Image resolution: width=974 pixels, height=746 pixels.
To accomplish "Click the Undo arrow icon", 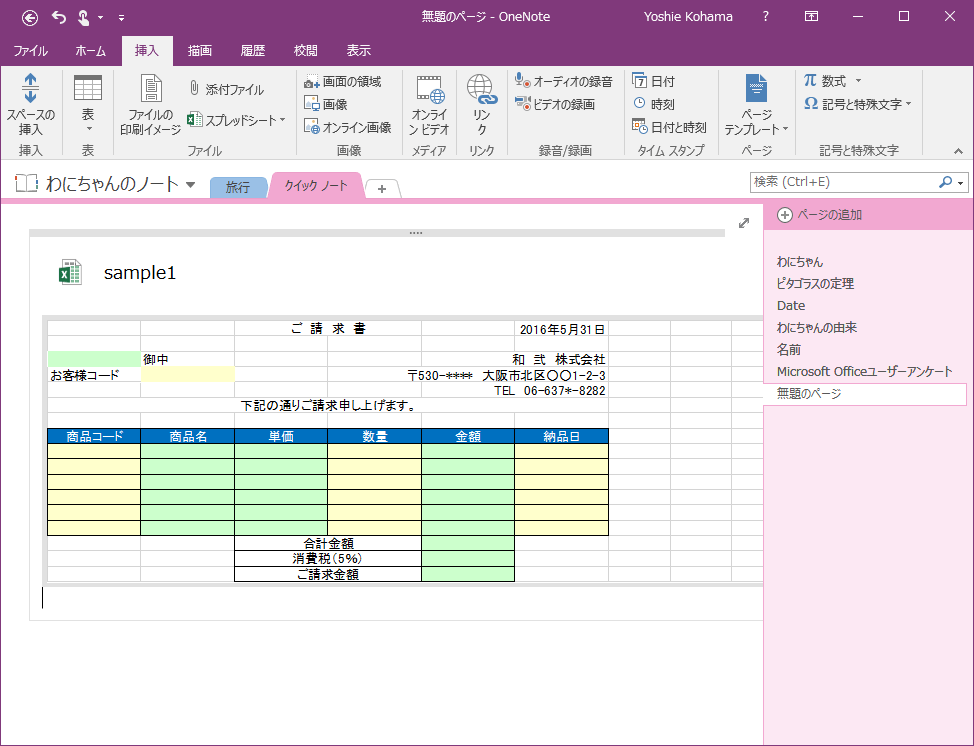I will 59,17.
